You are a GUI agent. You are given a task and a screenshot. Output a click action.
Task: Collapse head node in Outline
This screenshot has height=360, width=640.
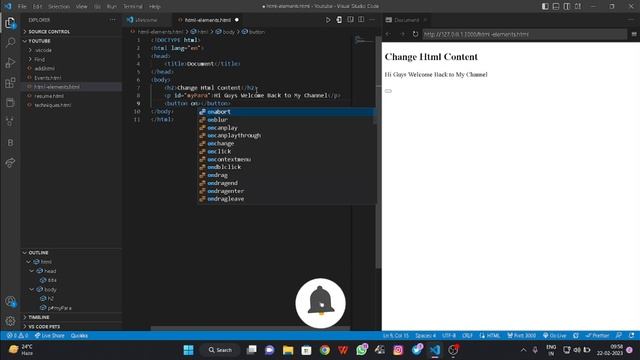pyautogui.click(x=32, y=271)
